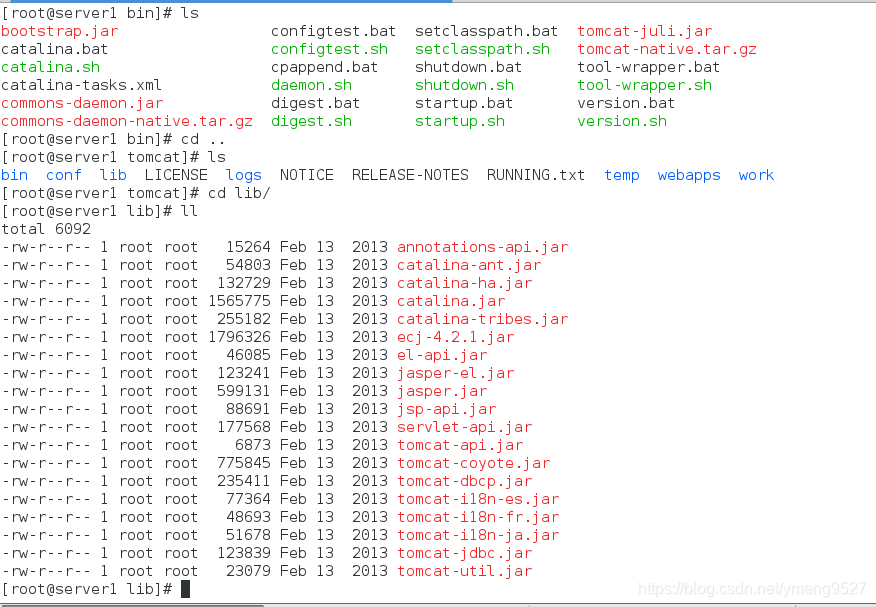Viewport: 876px width, 607px height.
Task: Click the blue bin directory name
Action: tap(15, 175)
